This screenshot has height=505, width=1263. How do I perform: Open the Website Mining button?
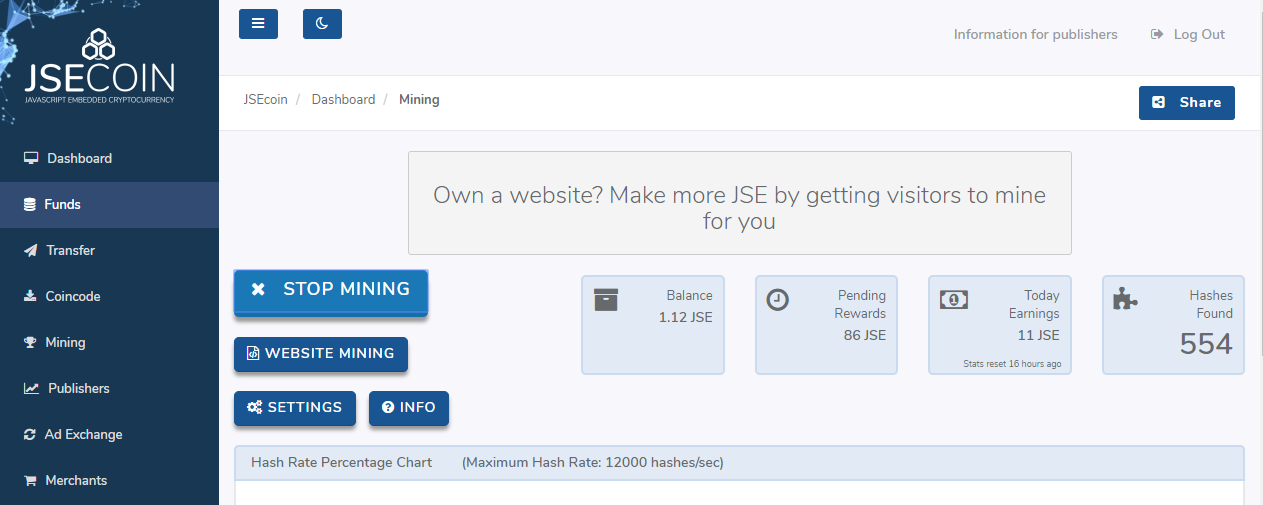point(321,354)
